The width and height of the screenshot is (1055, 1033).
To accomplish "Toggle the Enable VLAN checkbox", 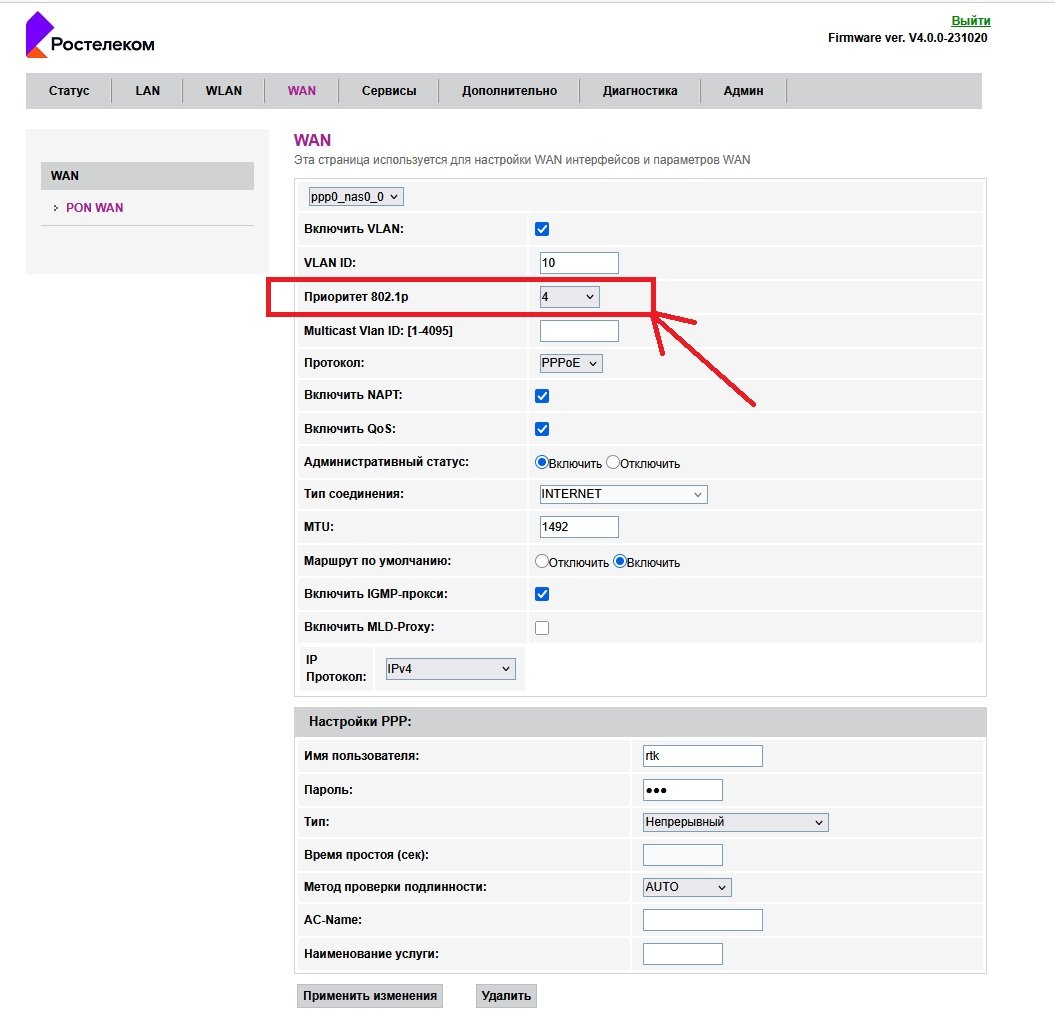I will tap(542, 229).
